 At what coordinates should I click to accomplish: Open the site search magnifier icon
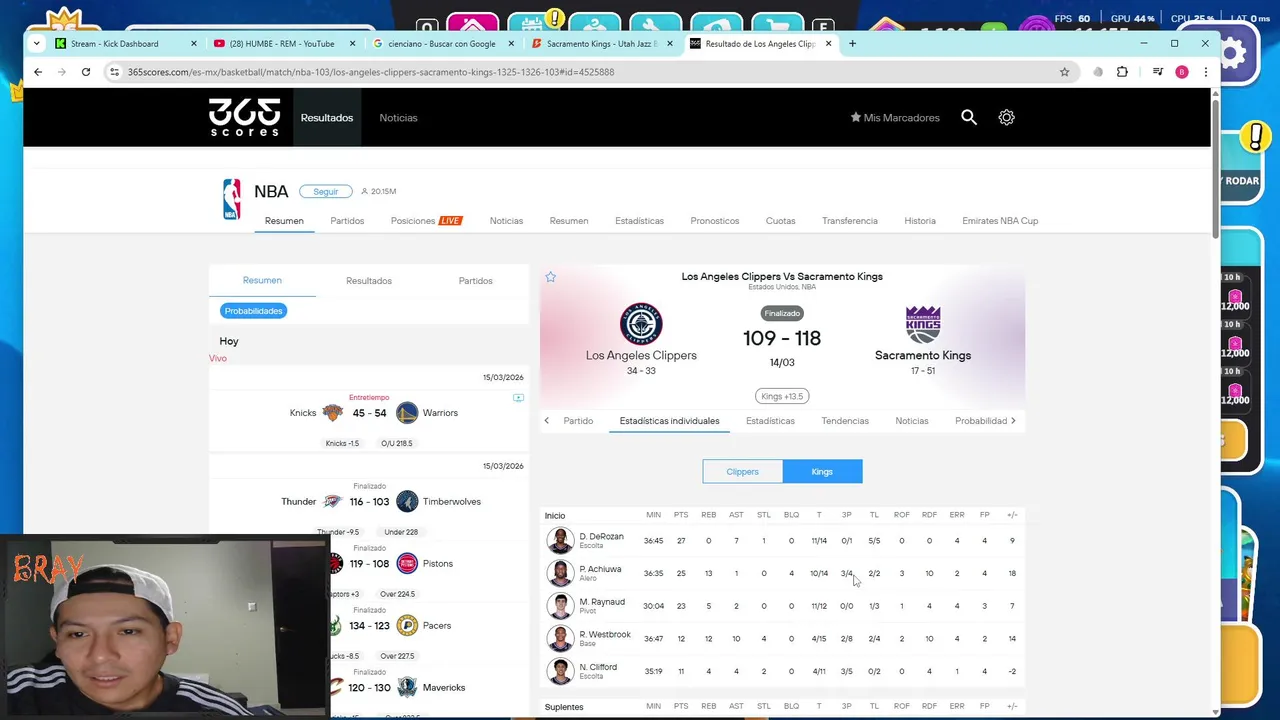click(969, 117)
